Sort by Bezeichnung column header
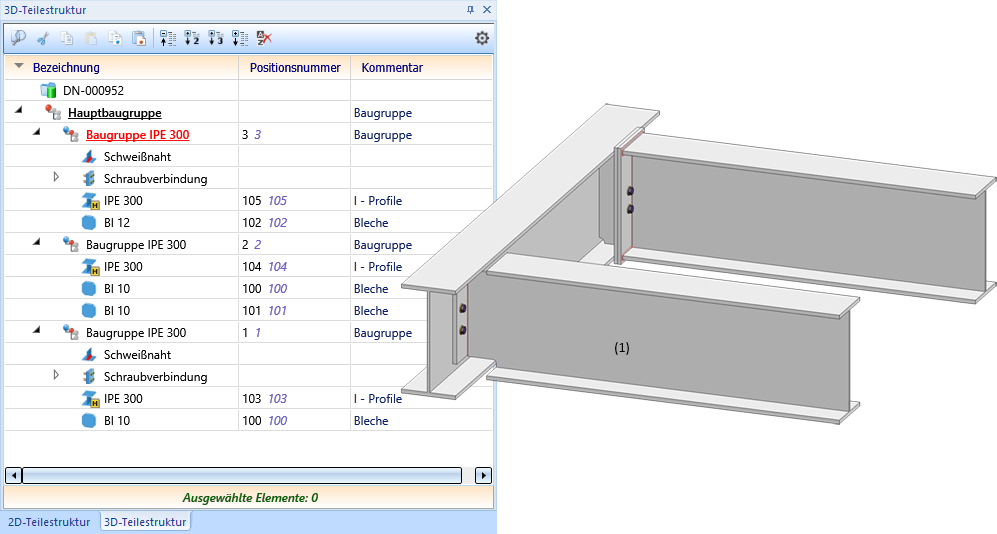 click(66, 67)
